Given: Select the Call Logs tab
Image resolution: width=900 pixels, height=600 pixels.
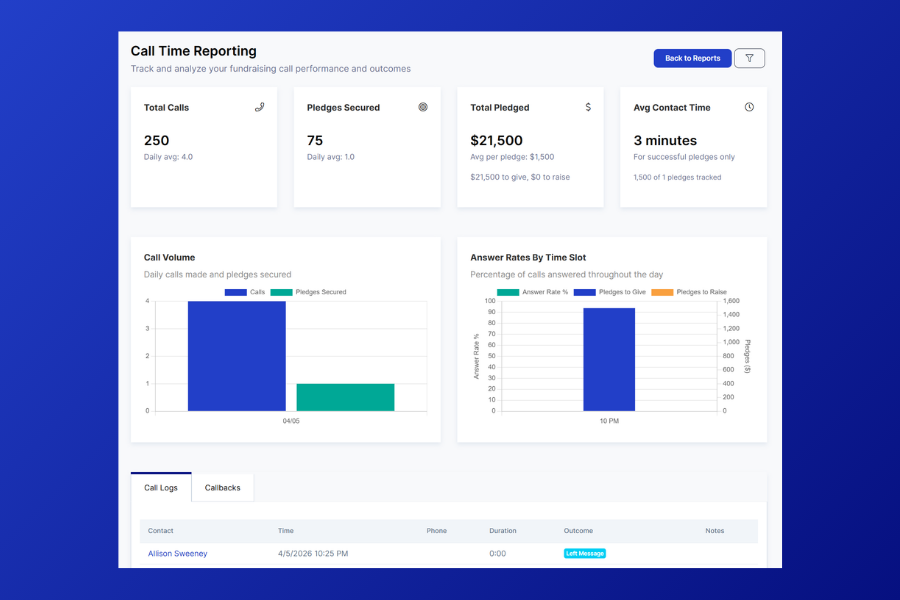Looking at the screenshot, I should [161, 488].
